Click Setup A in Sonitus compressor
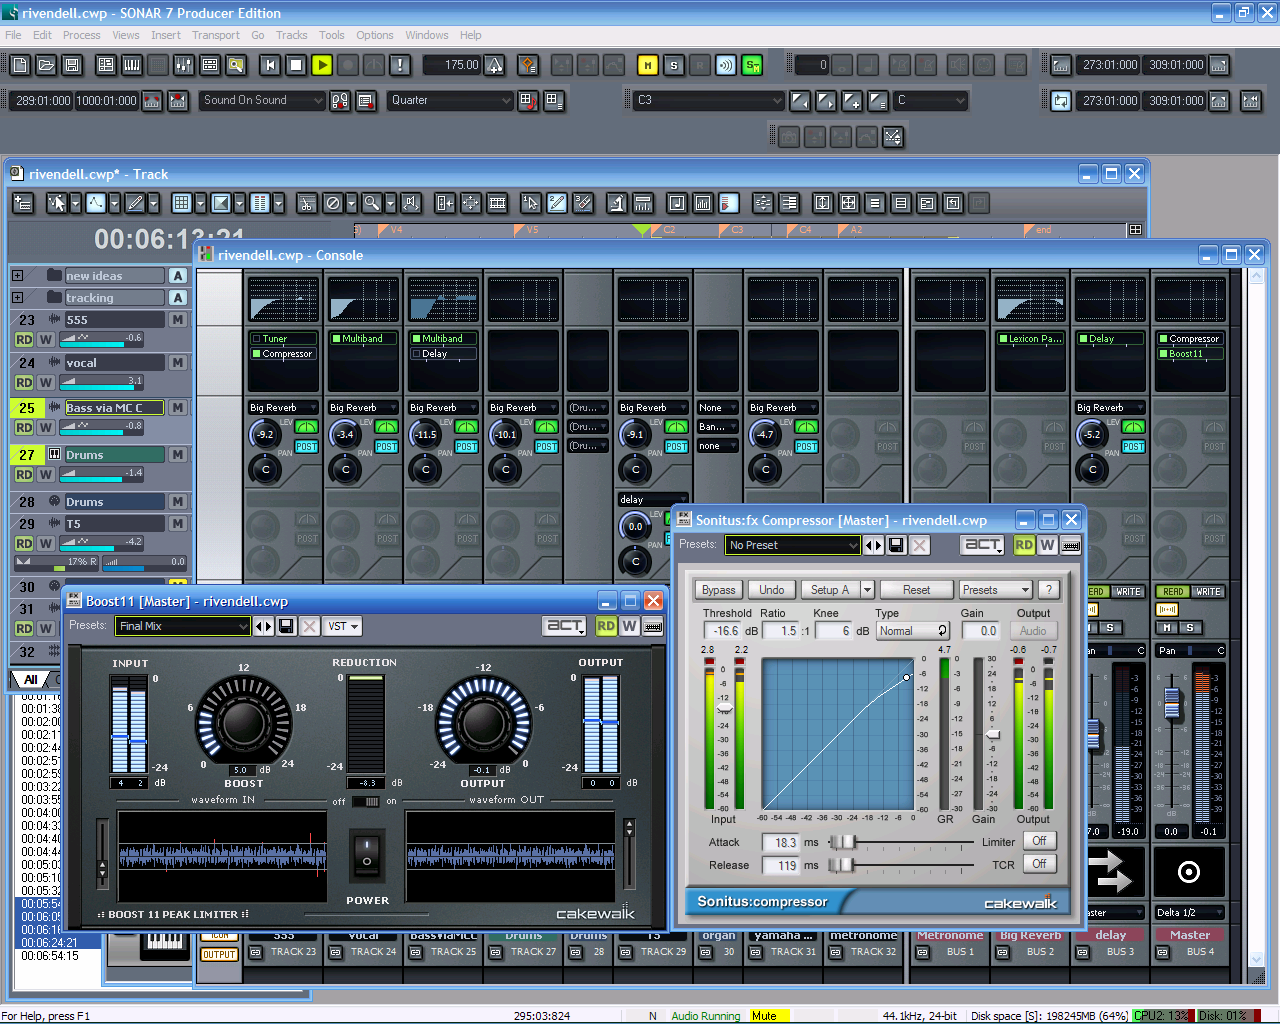 (830, 590)
